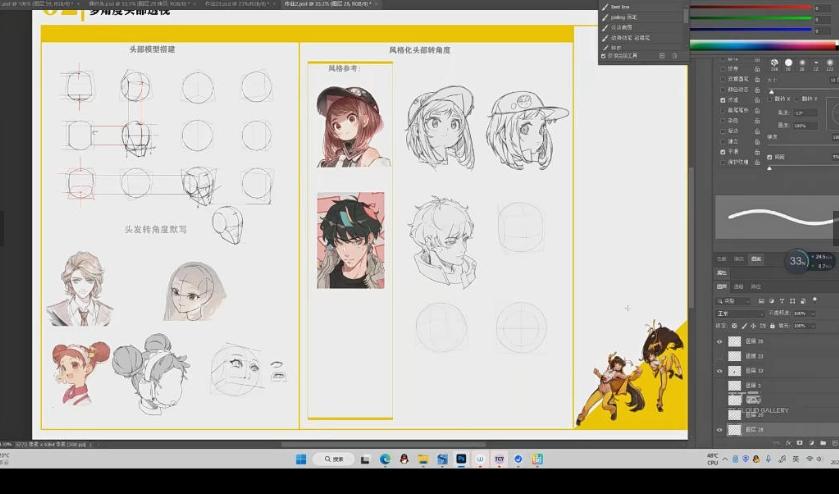Click the lock all layers icon

point(774,326)
